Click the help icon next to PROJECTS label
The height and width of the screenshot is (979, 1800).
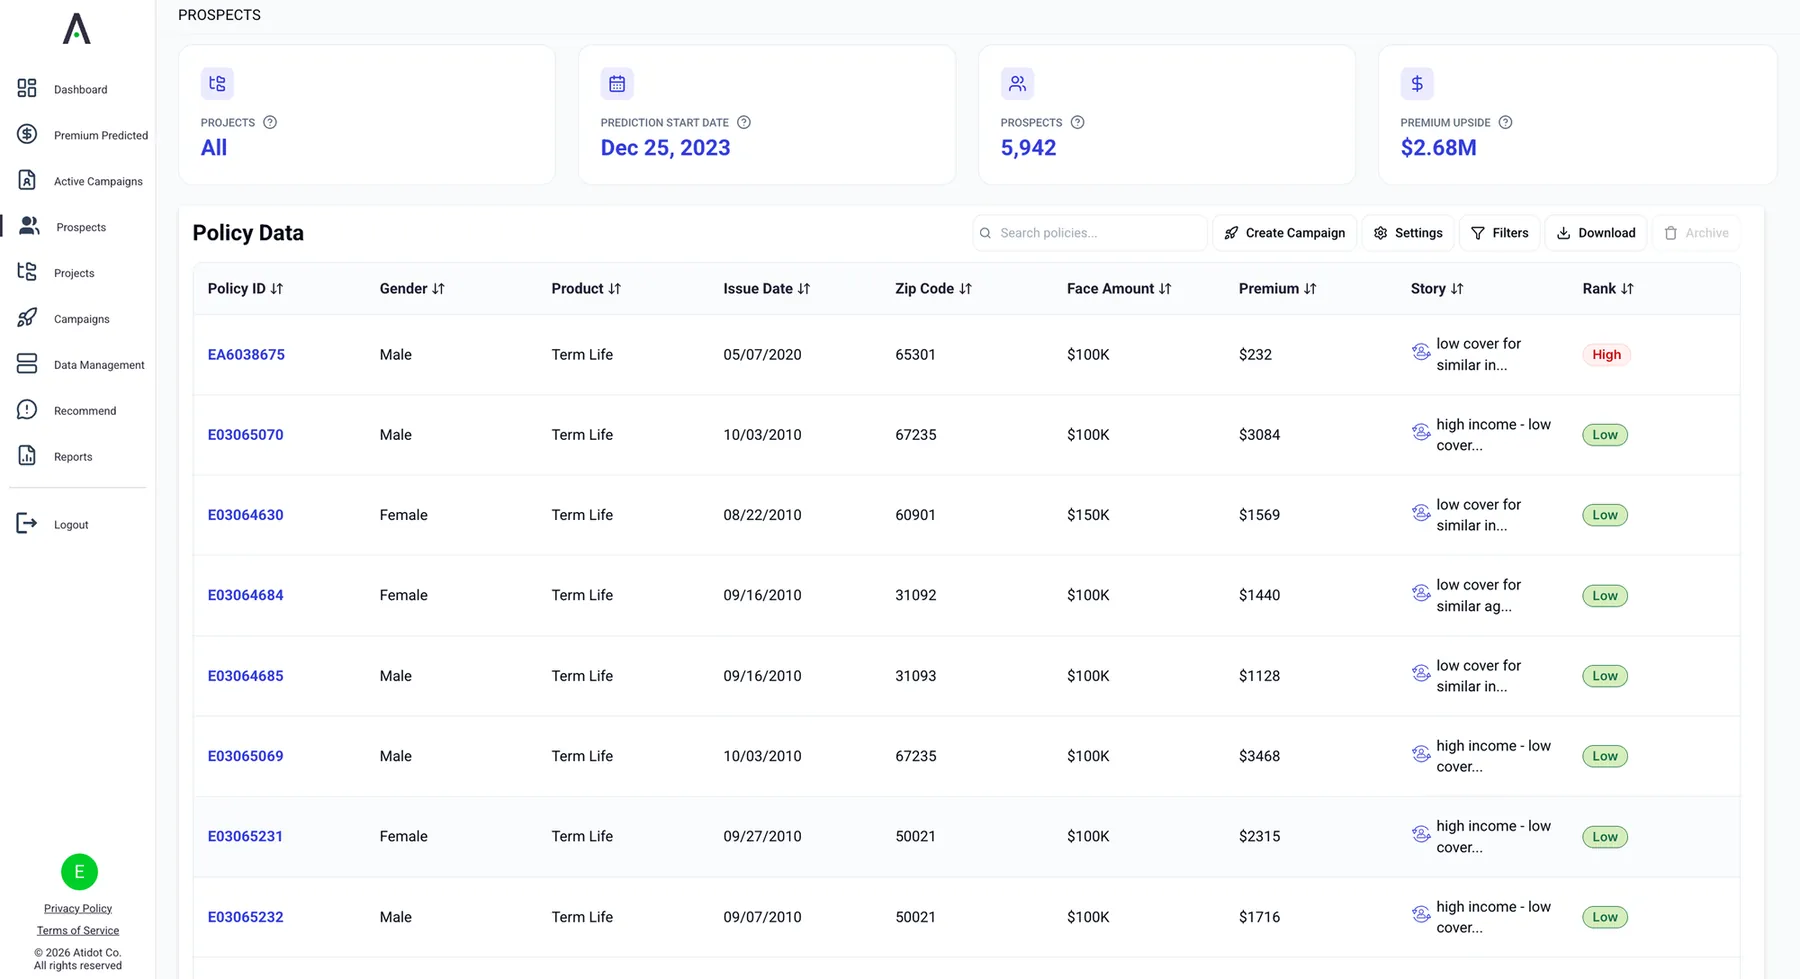pos(270,122)
